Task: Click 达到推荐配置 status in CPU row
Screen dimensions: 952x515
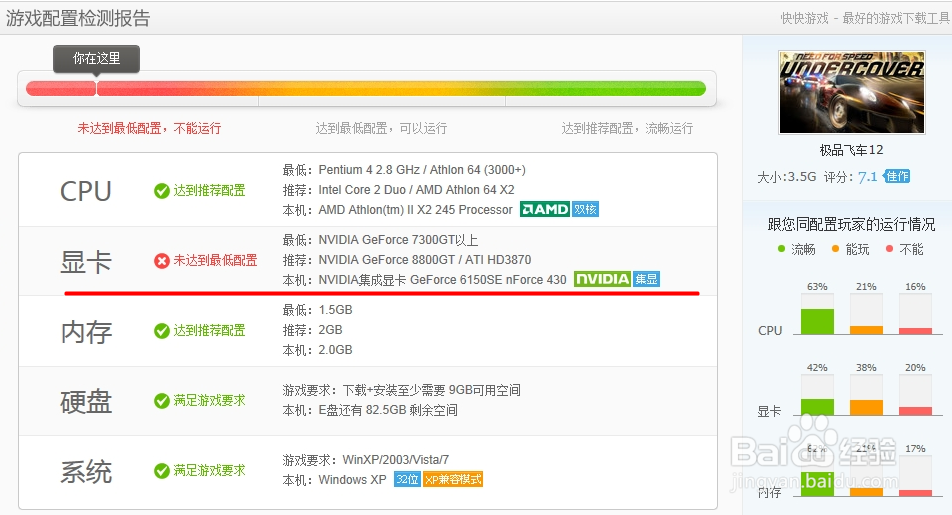Action: (209, 191)
